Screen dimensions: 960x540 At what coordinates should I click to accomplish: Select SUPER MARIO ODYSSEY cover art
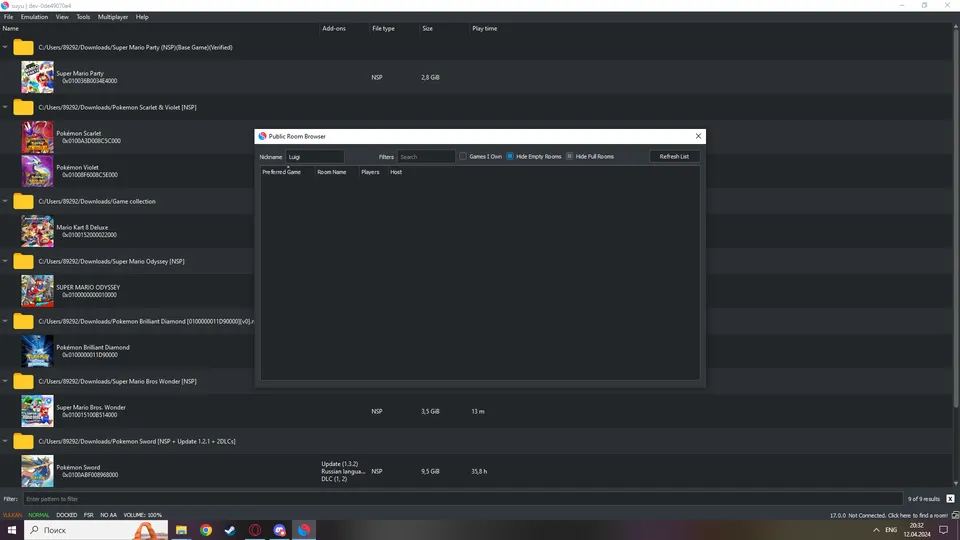[37, 291]
